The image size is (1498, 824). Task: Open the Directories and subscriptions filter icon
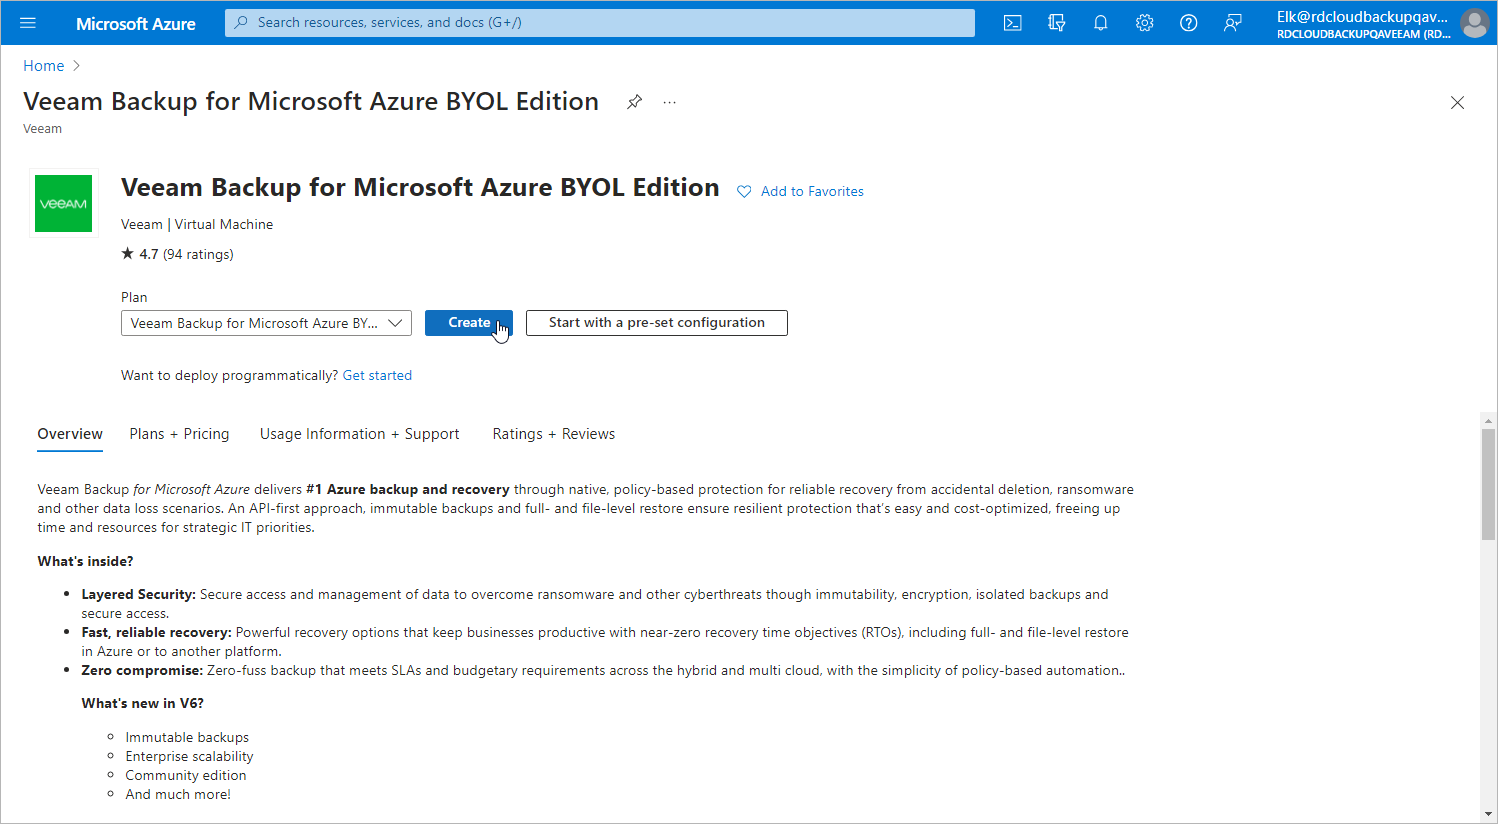(1056, 23)
